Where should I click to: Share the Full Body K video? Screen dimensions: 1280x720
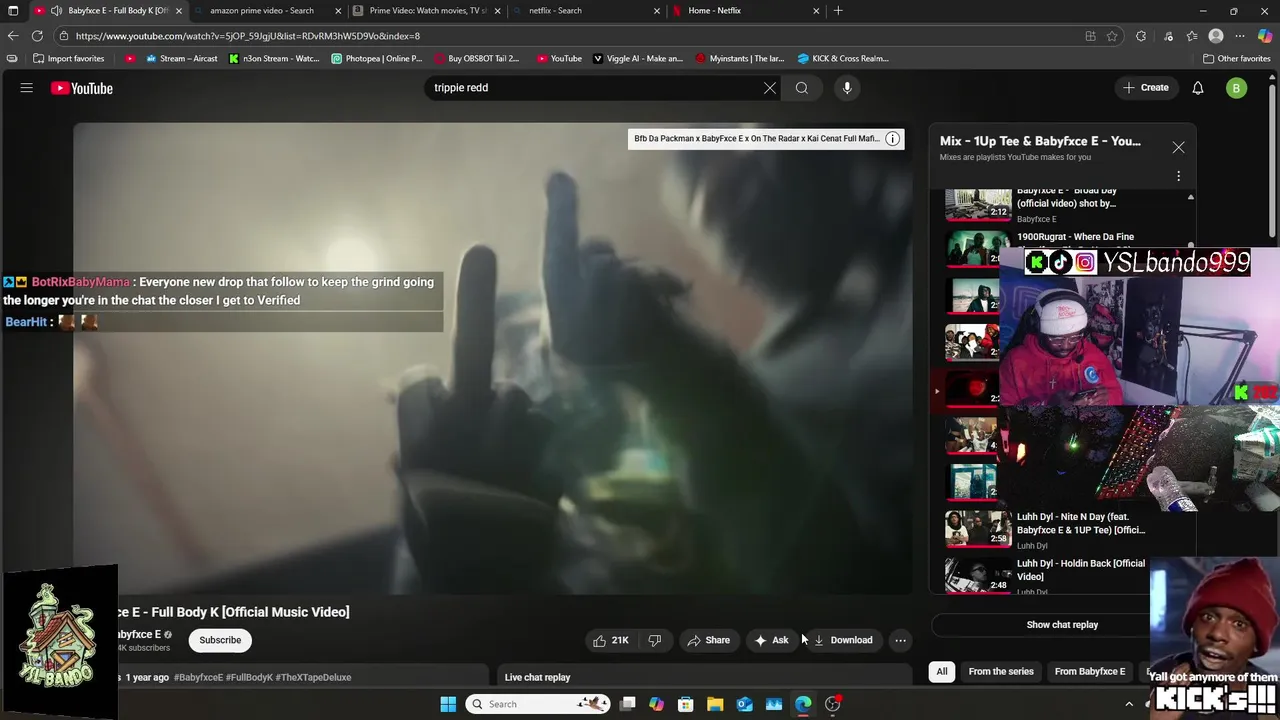pos(708,640)
